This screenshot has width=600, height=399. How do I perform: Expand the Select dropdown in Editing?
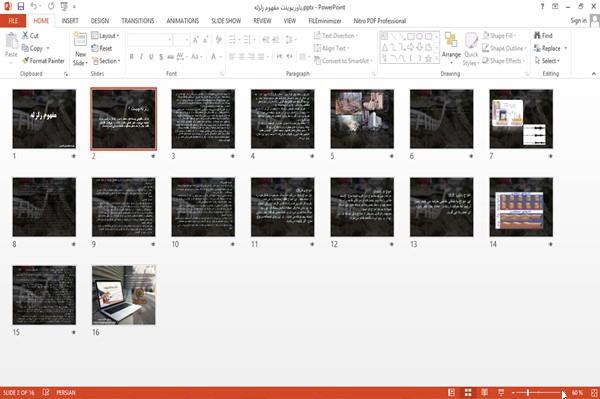(547, 61)
